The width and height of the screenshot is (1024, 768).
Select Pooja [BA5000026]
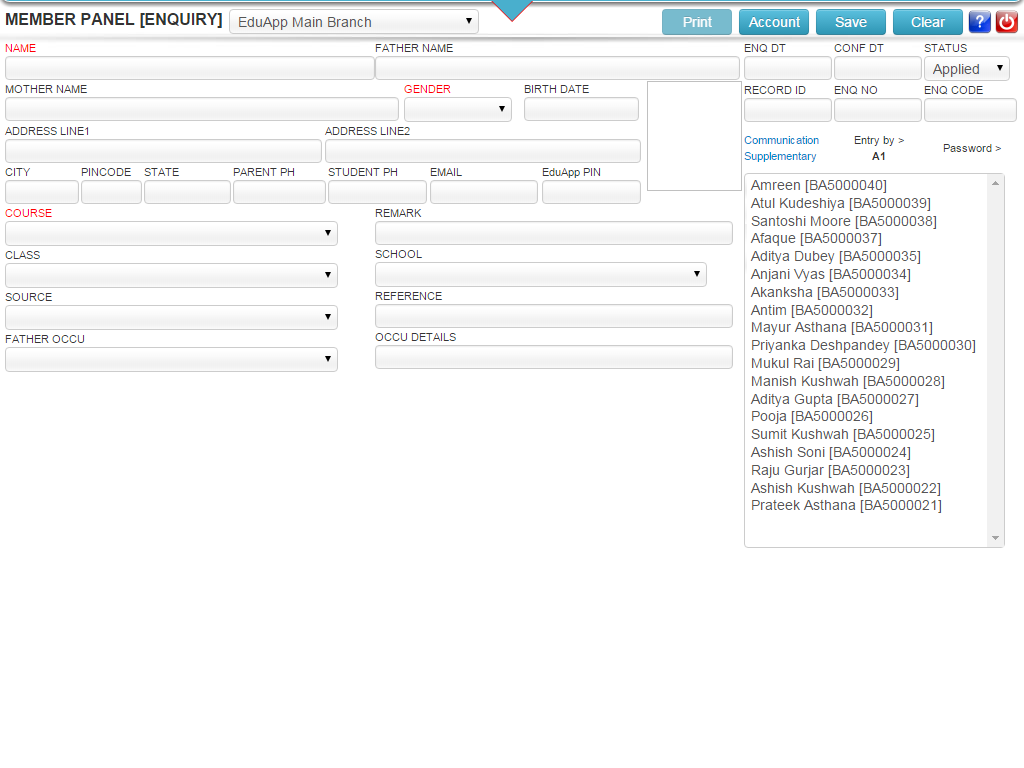[811, 417]
